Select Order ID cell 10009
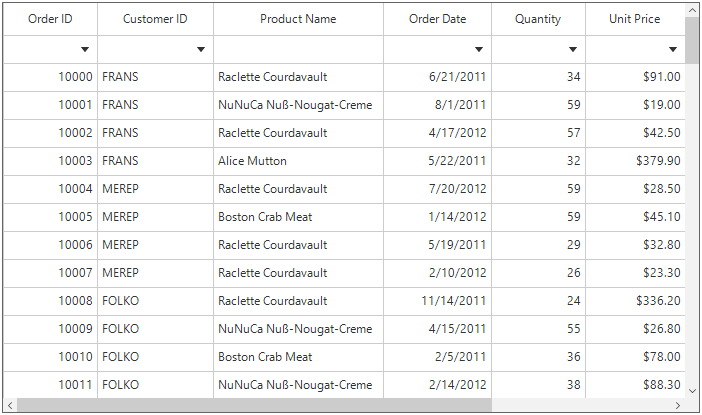Viewport: 702px width, 415px height. (x=50, y=329)
